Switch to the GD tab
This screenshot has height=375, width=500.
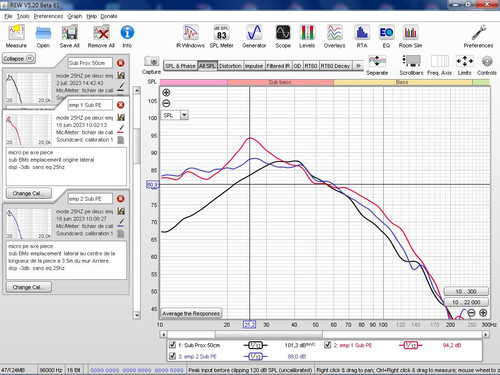pyautogui.click(x=297, y=66)
